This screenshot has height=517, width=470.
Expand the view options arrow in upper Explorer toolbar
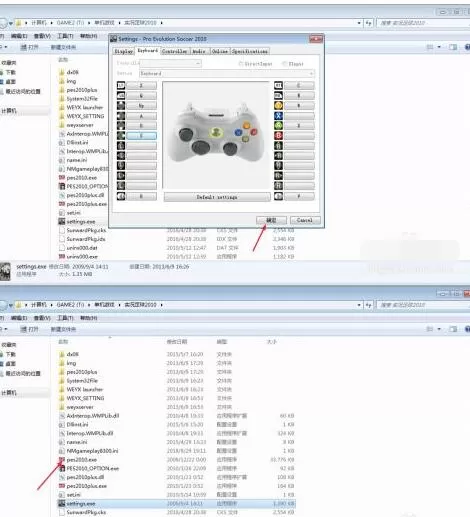click(439, 47)
